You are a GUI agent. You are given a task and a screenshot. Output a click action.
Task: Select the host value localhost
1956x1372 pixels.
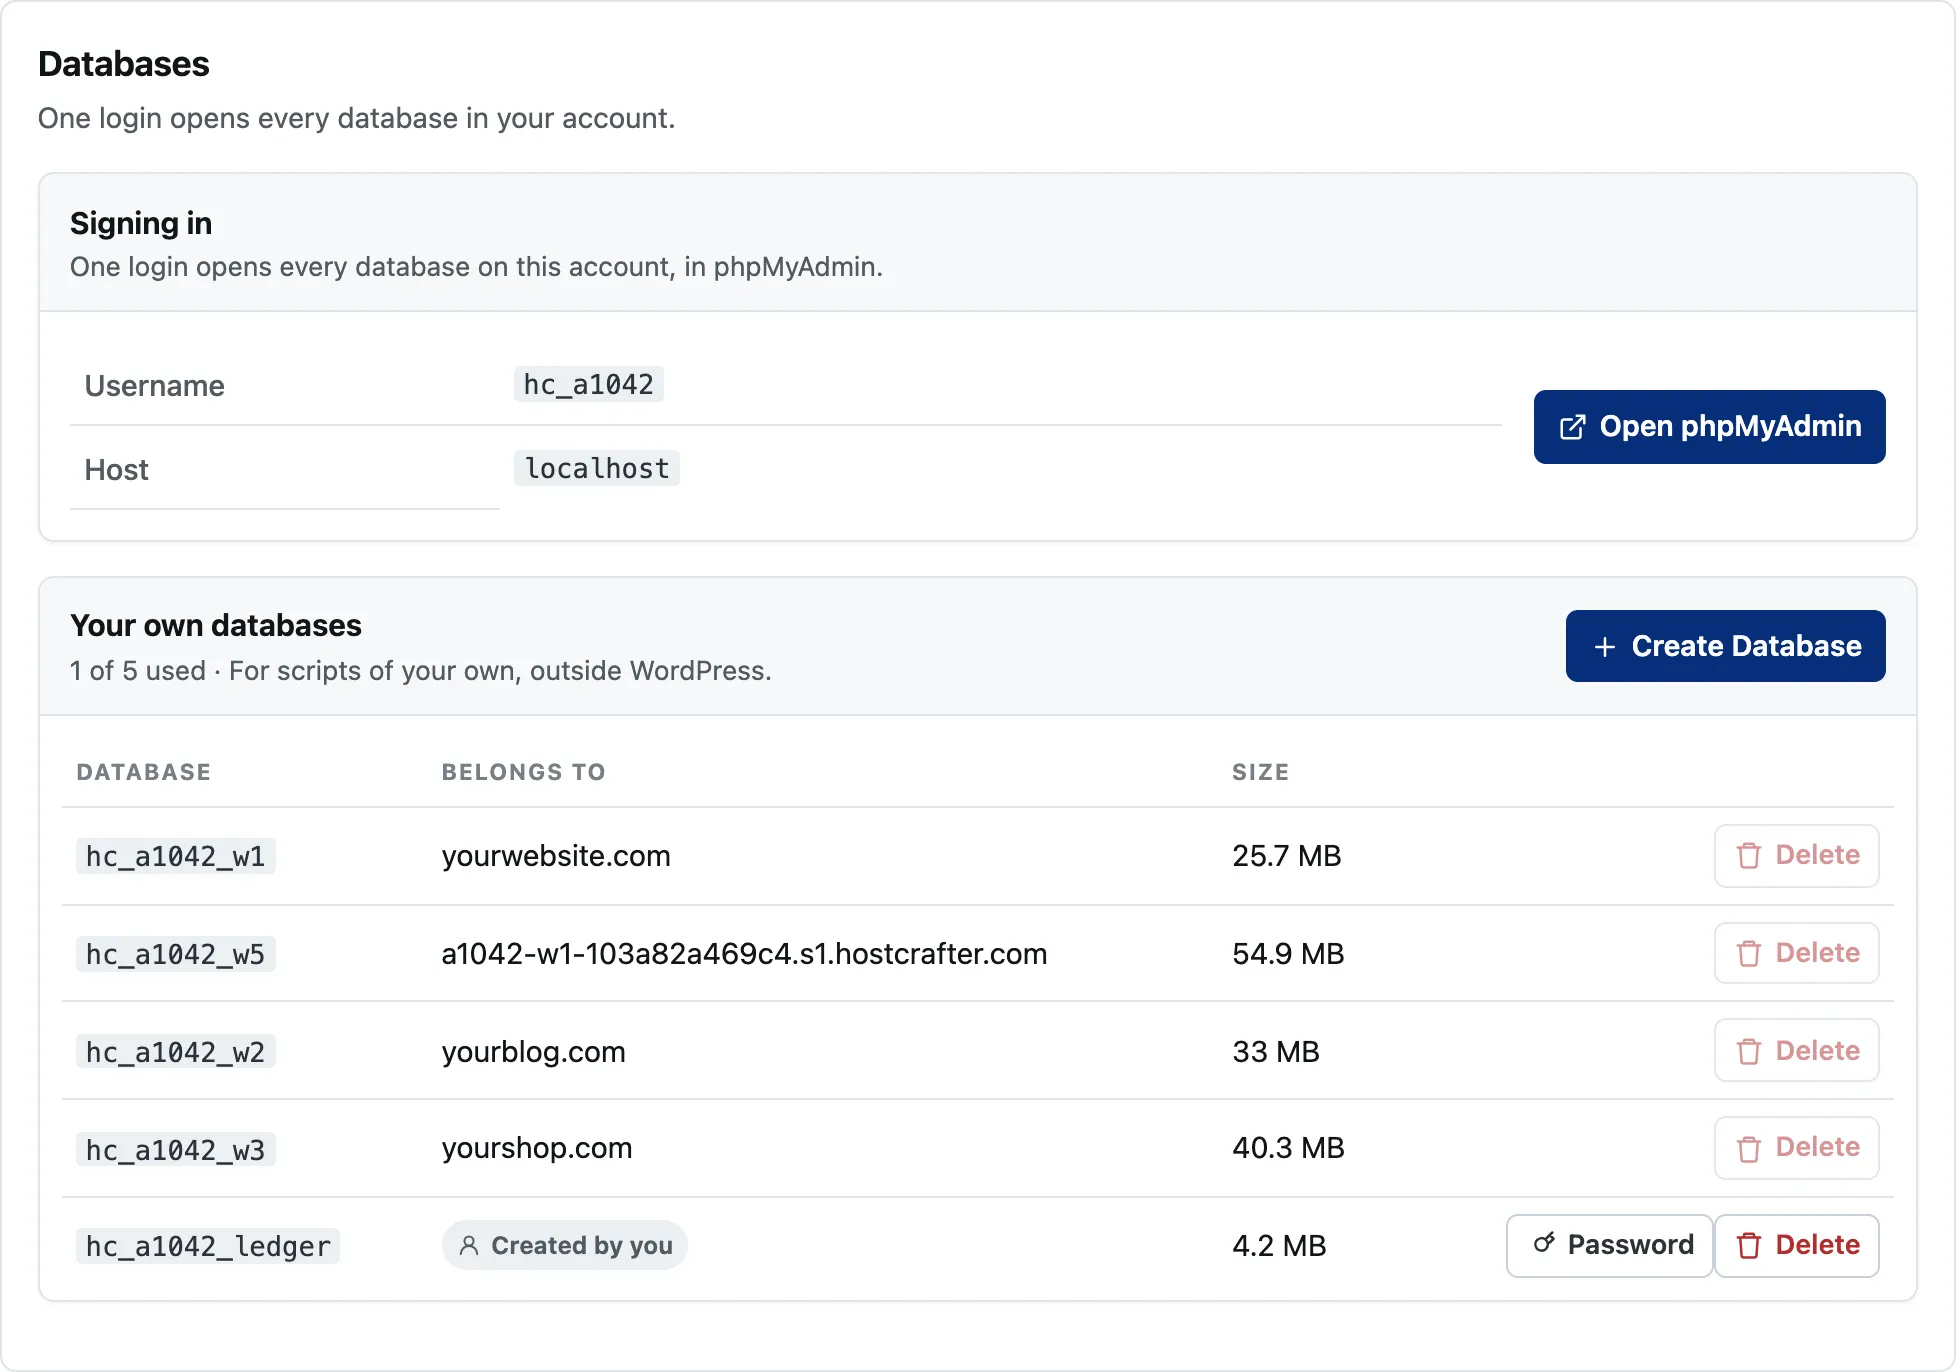point(597,469)
